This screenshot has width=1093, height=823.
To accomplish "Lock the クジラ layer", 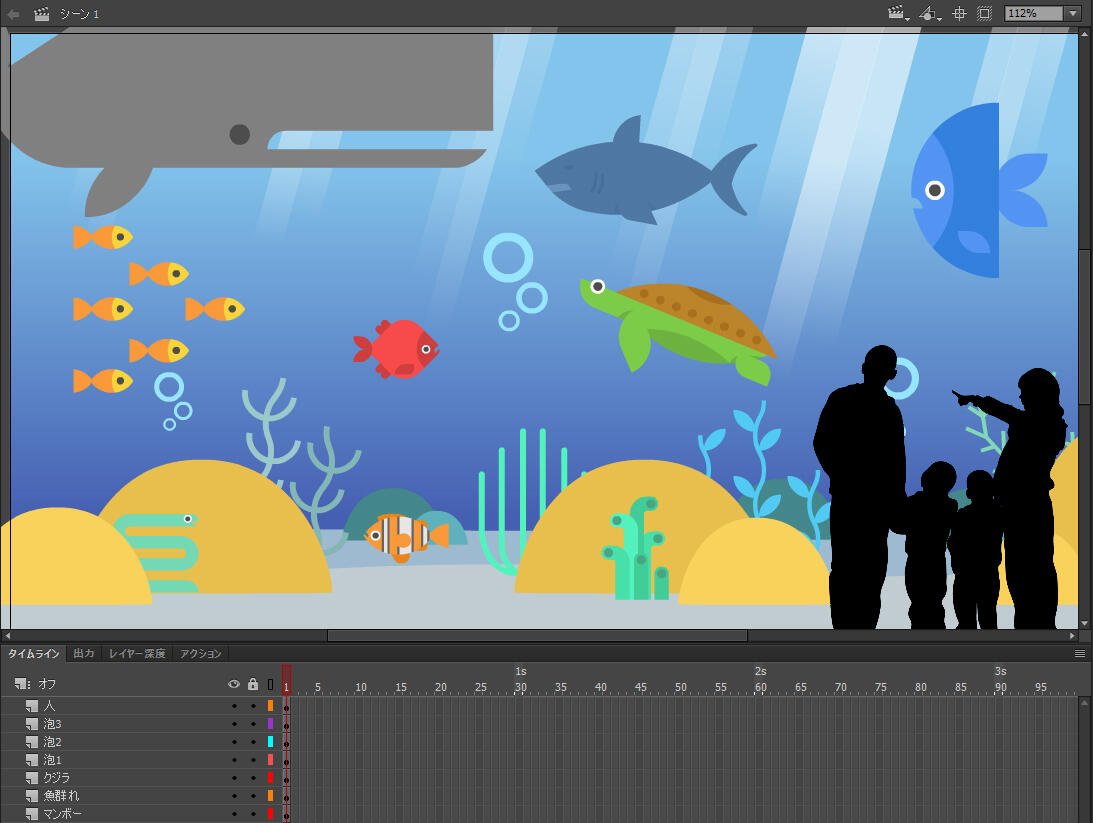I will [x=253, y=778].
